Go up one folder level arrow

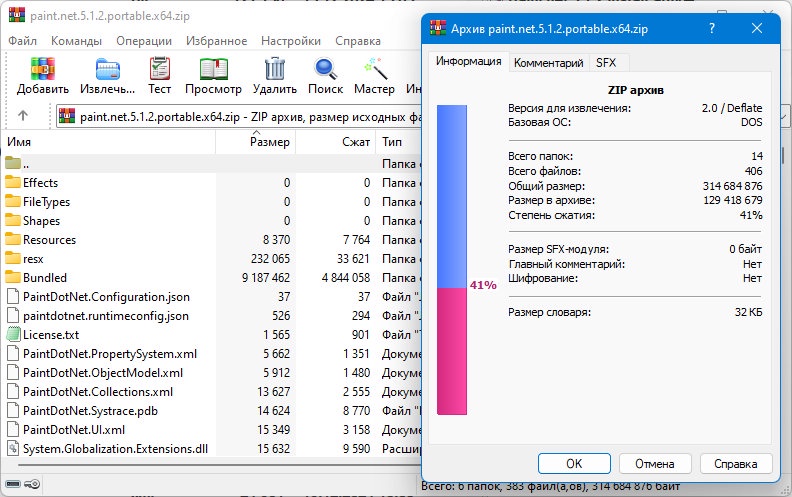point(23,116)
